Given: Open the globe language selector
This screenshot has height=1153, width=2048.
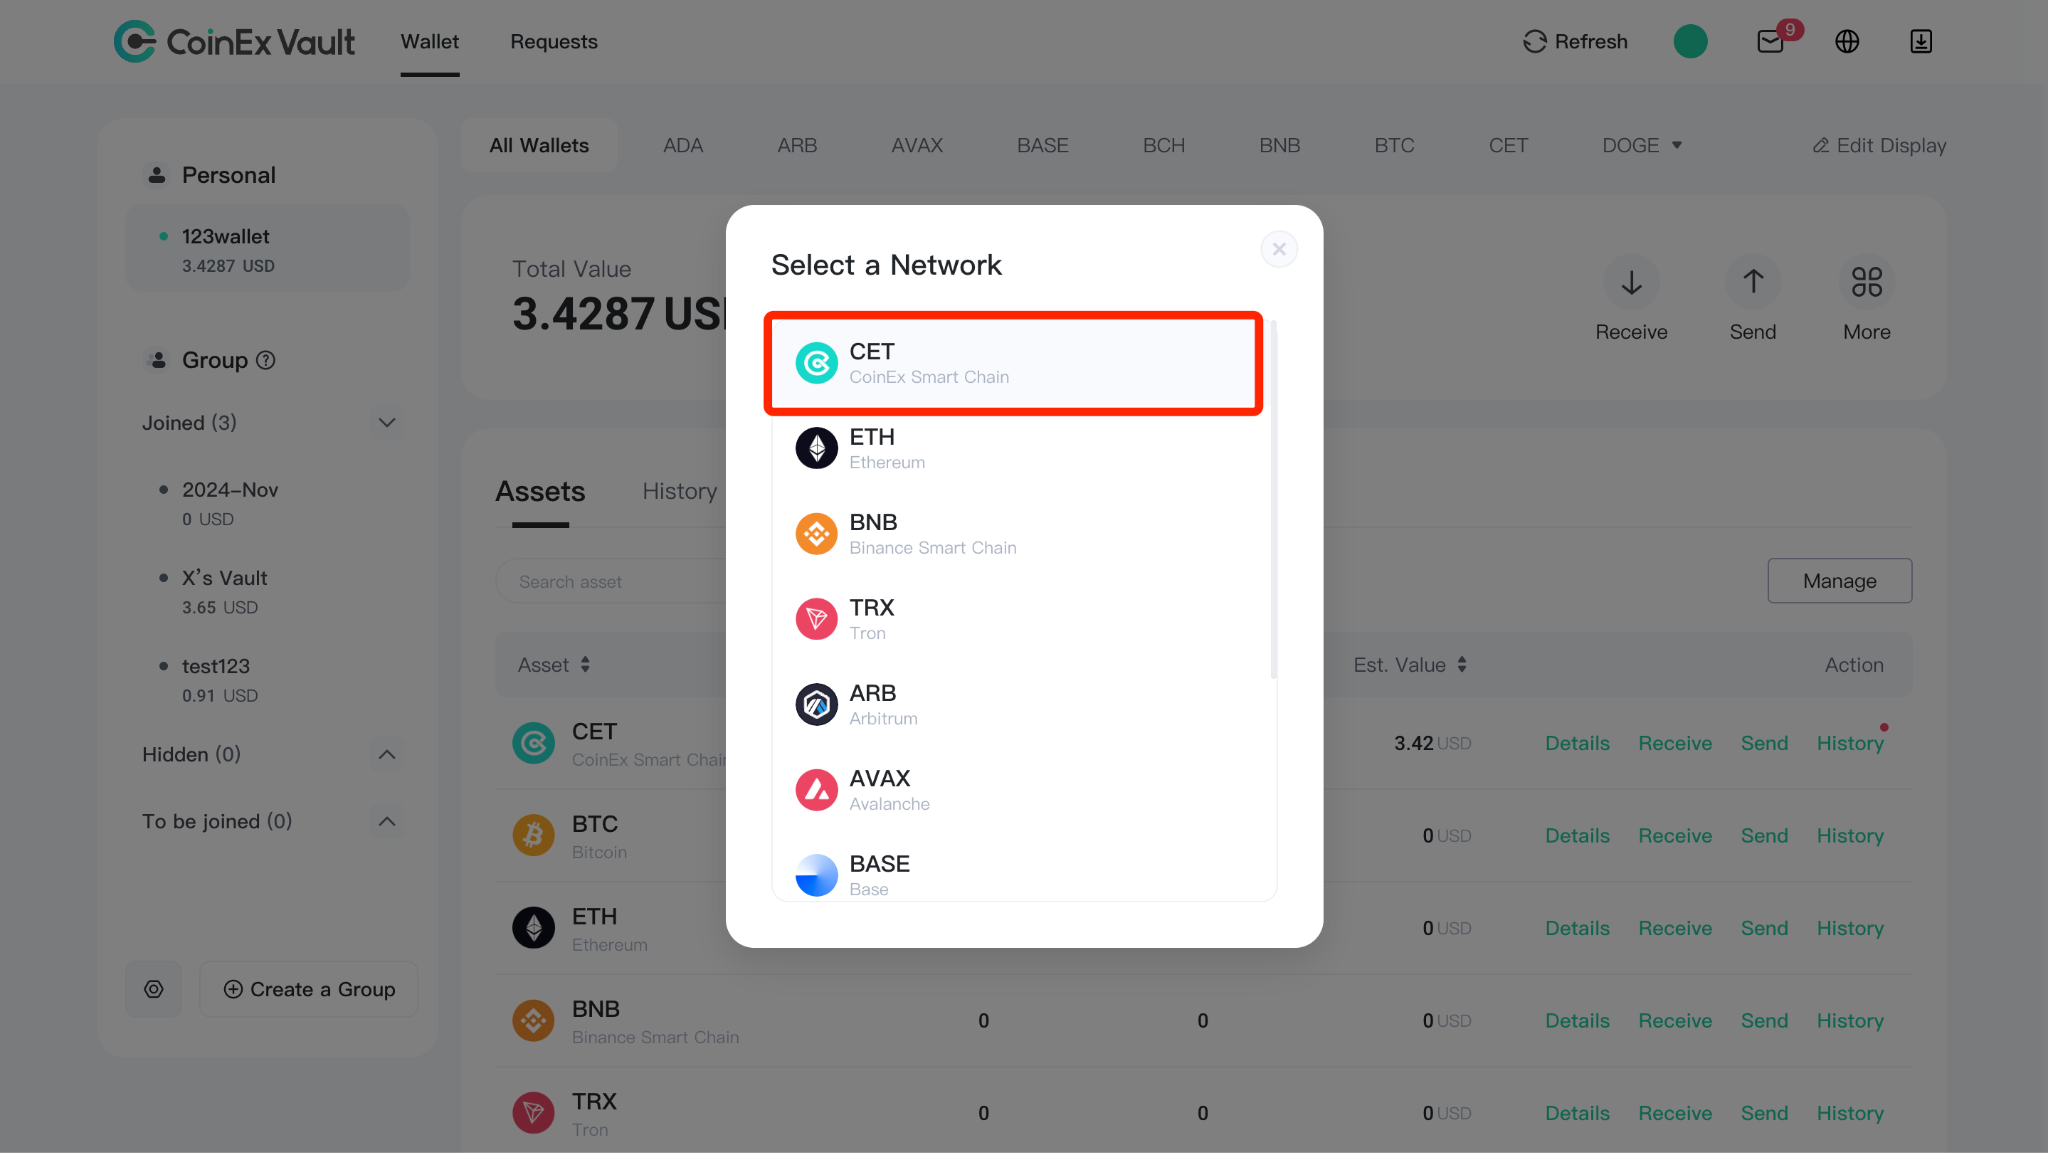Looking at the screenshot, I should pyautogui.click(x=1847, y=42).
